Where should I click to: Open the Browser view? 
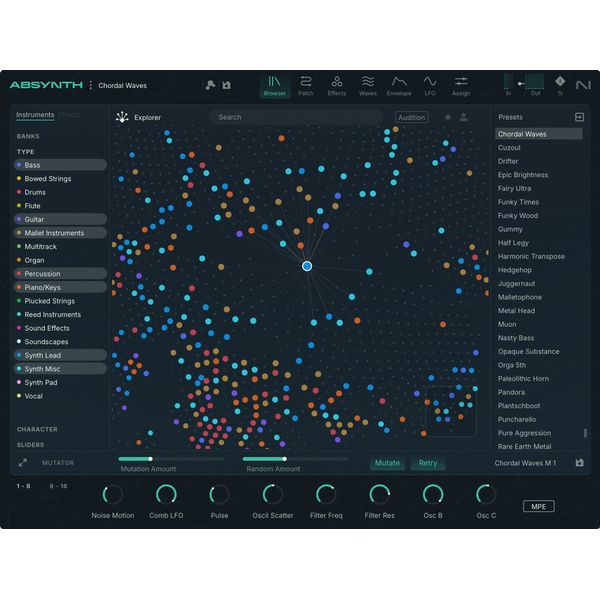[x=274, y=86]
